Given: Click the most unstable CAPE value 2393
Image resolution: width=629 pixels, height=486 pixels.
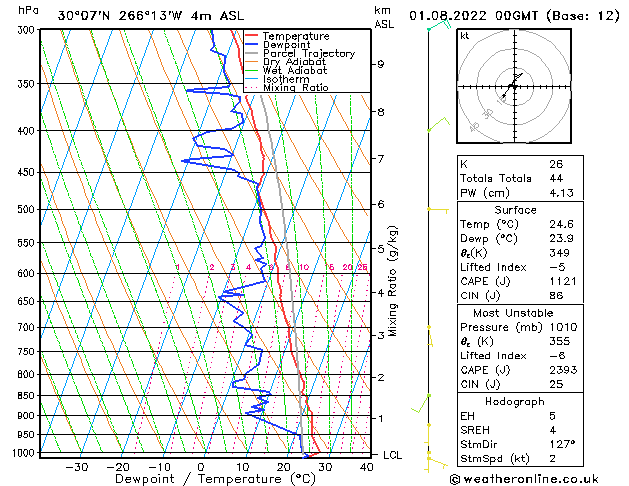Looking at the screenshot, I should point(563,370).
